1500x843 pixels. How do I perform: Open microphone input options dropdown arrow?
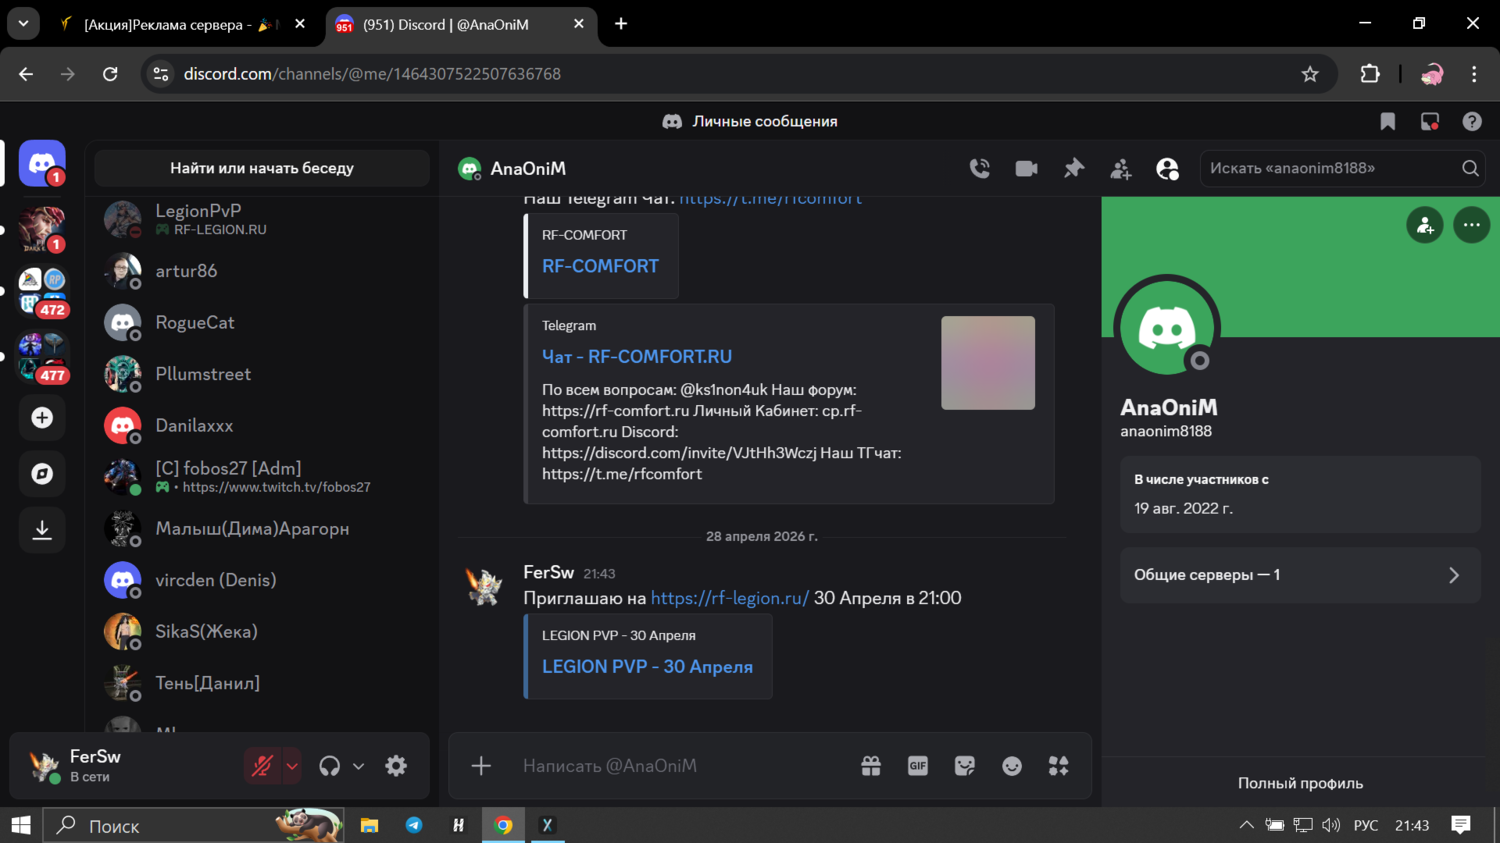[x=291, y=766]
